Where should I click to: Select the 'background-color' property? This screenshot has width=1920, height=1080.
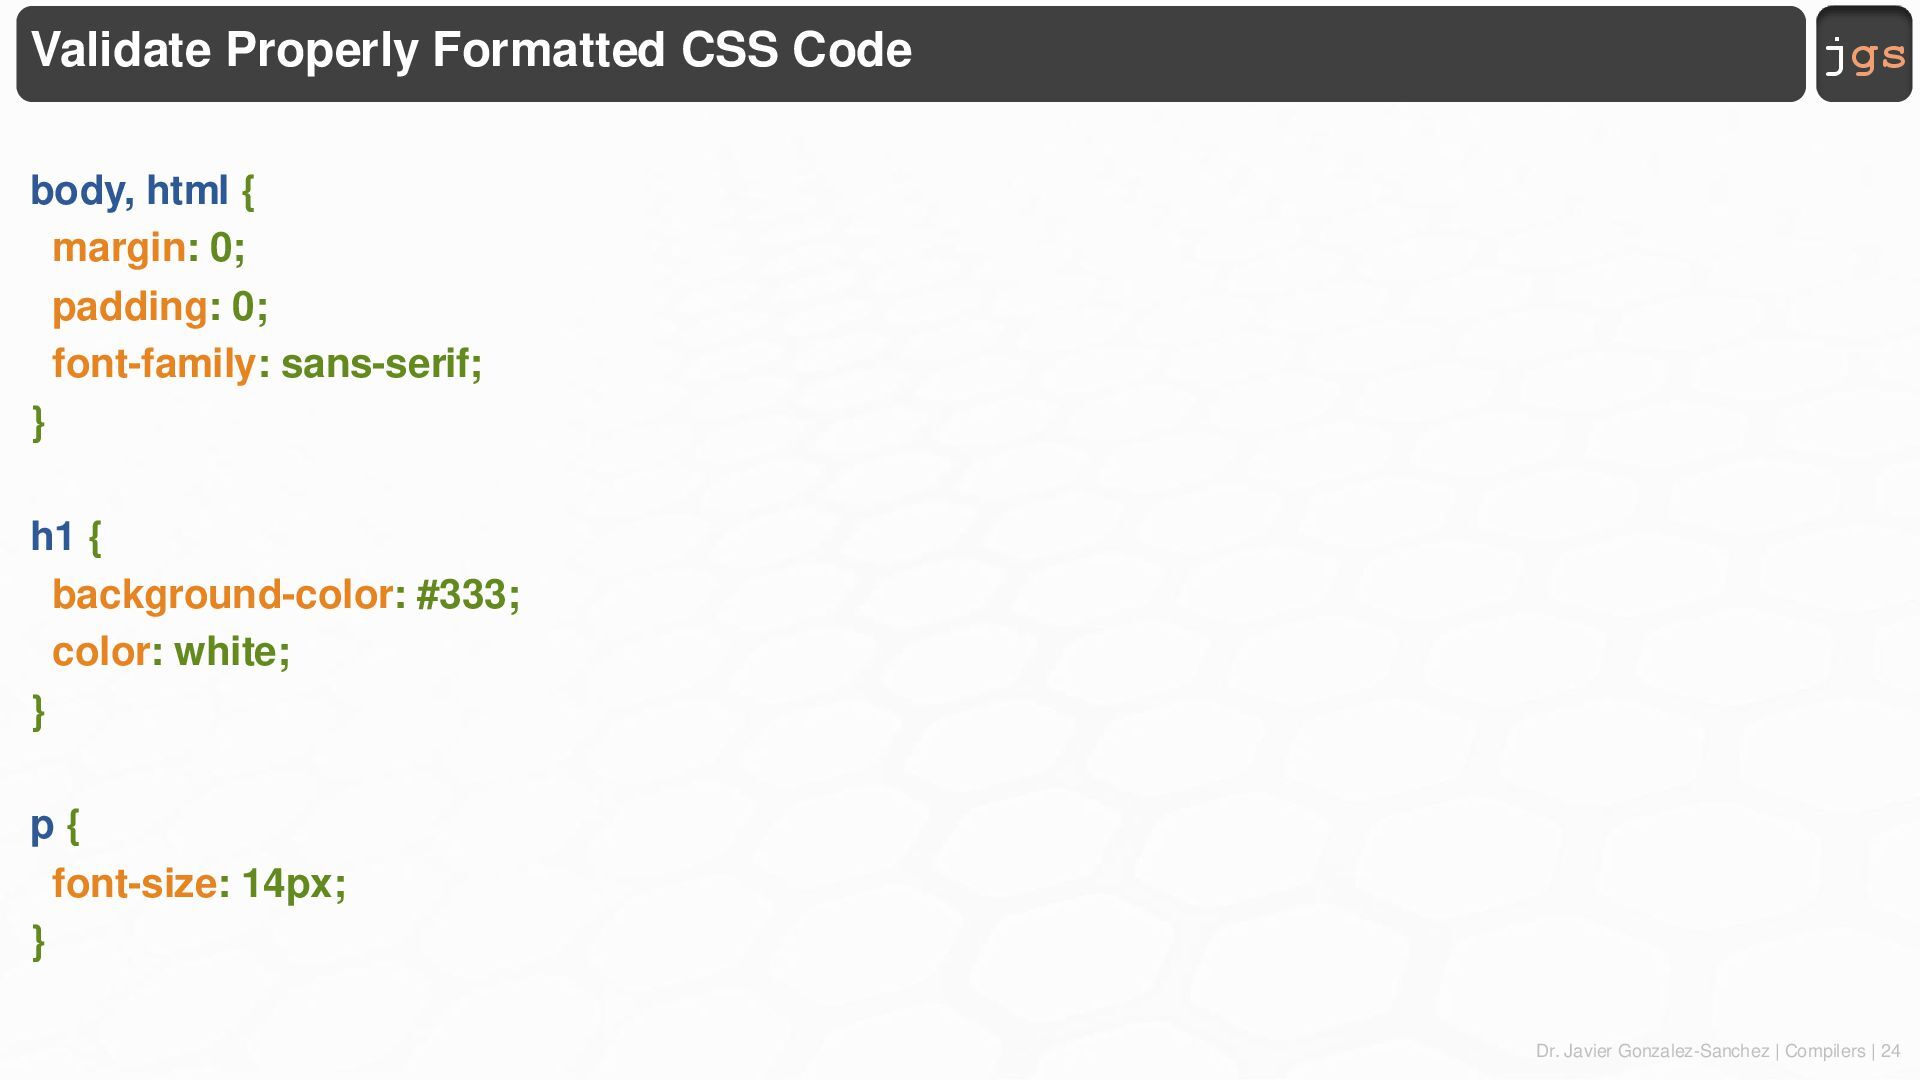(x=223, y=595)
